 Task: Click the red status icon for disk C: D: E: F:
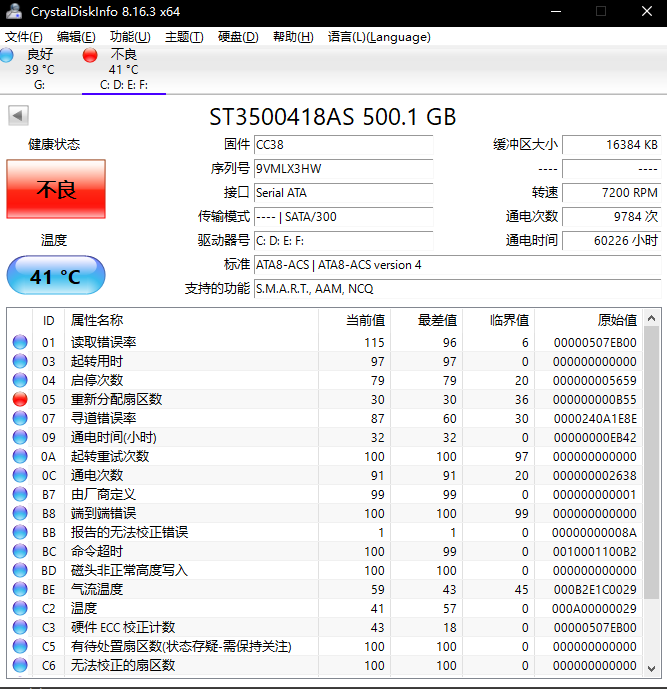90,55
